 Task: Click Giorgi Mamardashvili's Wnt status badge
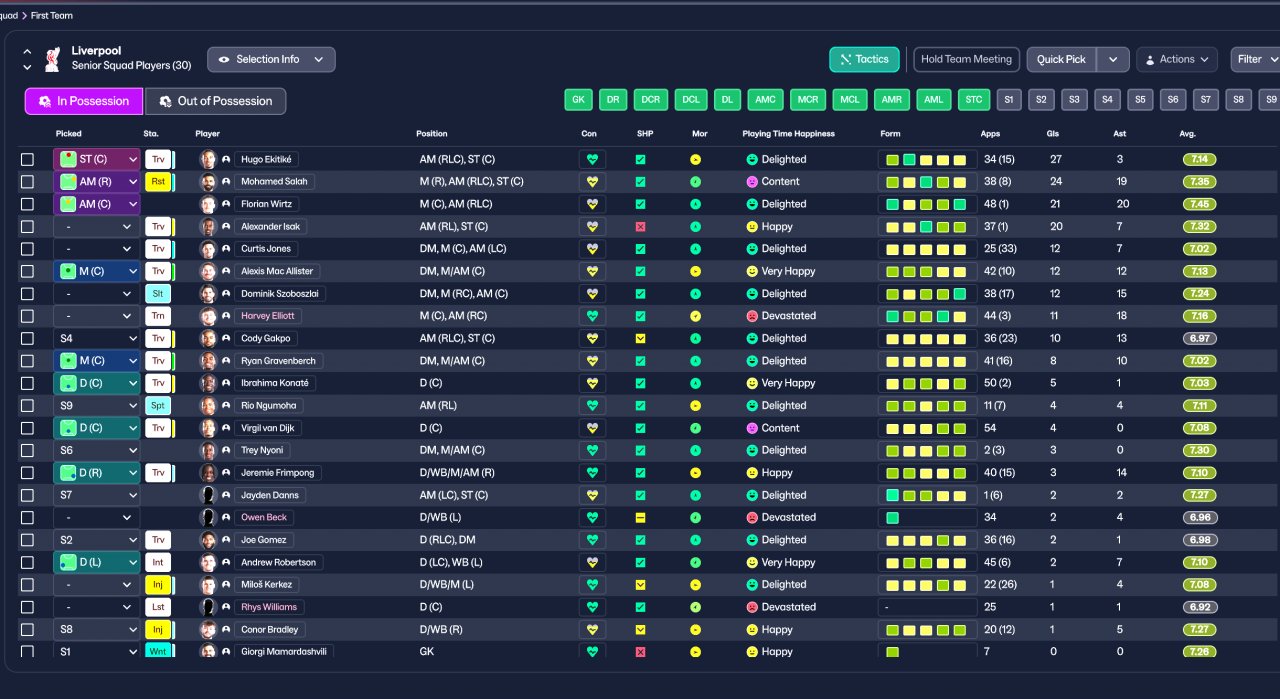click(x=158, y=651)
